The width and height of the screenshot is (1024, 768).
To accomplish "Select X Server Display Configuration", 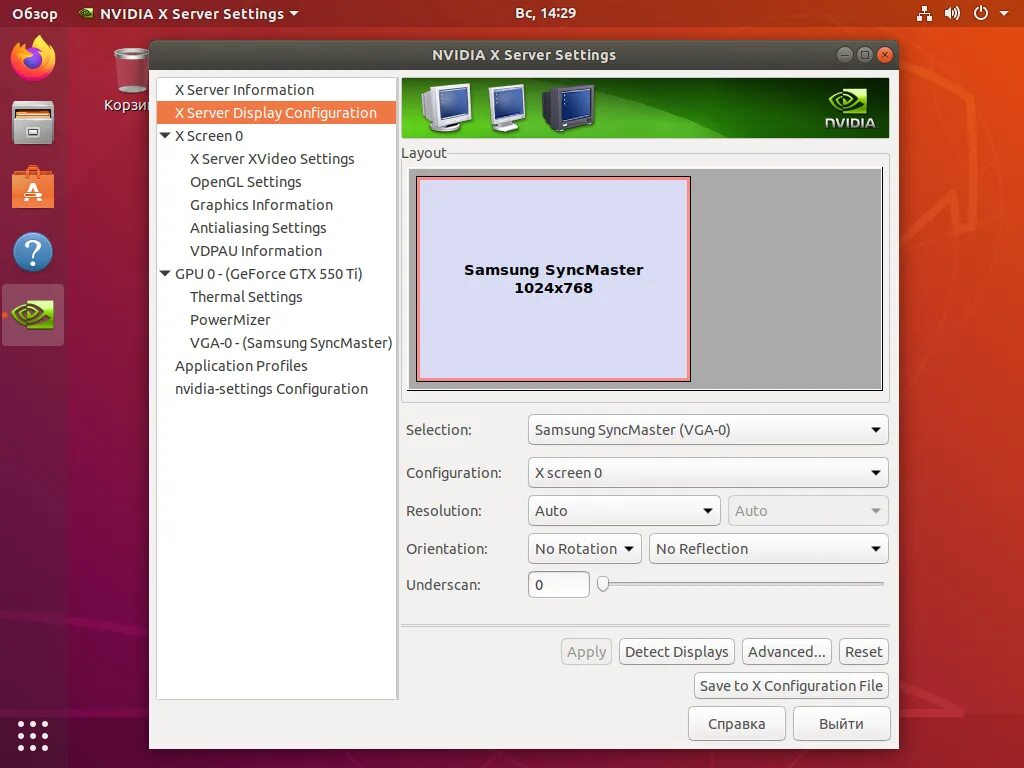I will [276, 112].
